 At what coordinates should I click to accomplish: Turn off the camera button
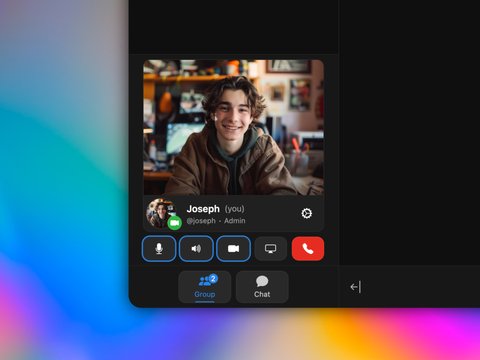tap(233, 249)
